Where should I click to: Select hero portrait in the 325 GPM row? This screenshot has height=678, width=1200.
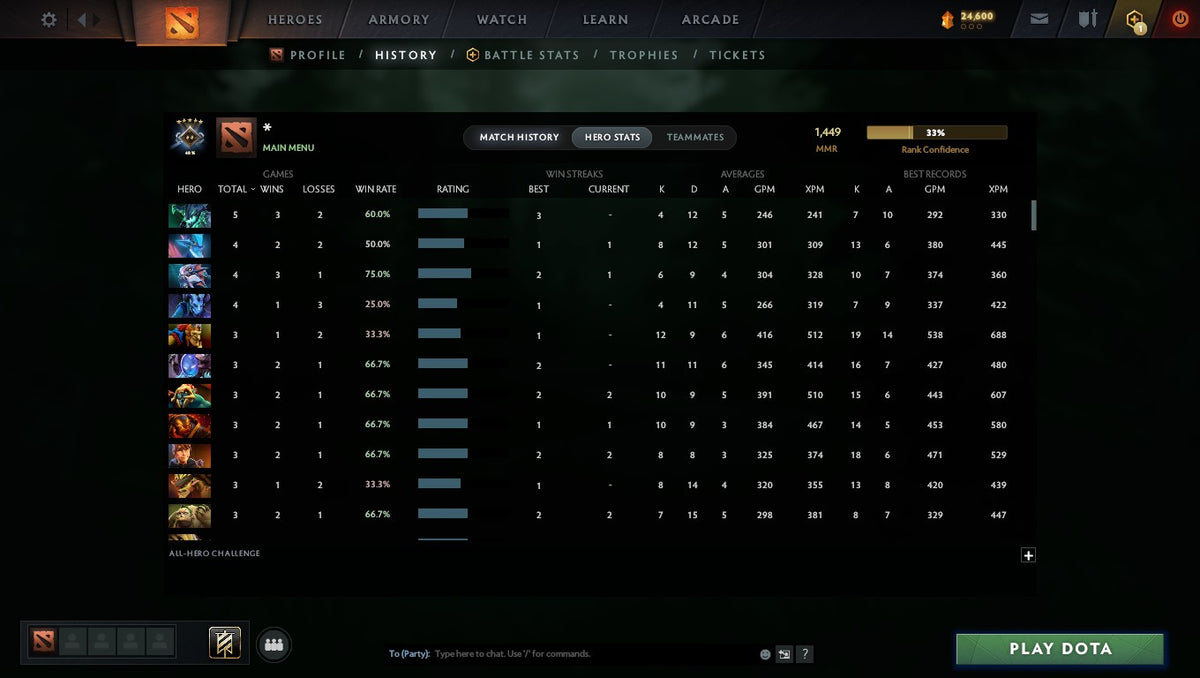(x=189, y=455)
